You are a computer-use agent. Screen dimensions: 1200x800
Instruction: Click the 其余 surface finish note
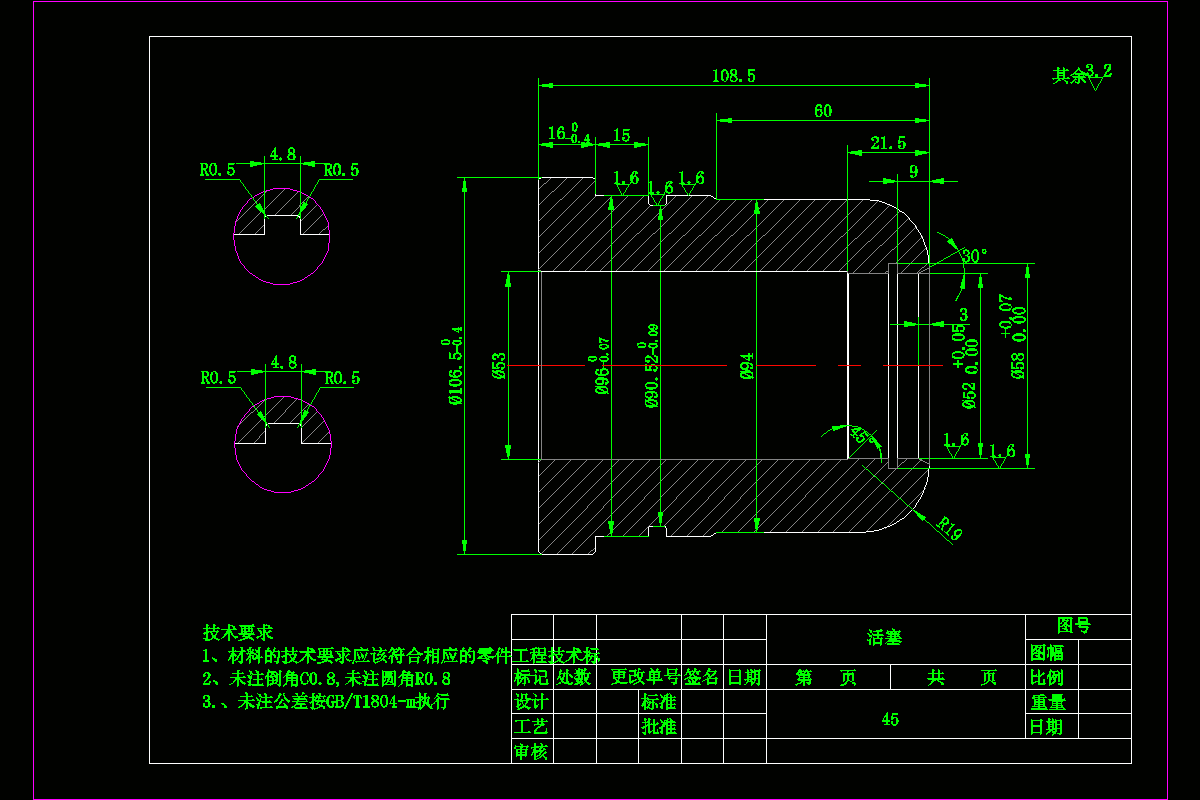(1069, 76)
